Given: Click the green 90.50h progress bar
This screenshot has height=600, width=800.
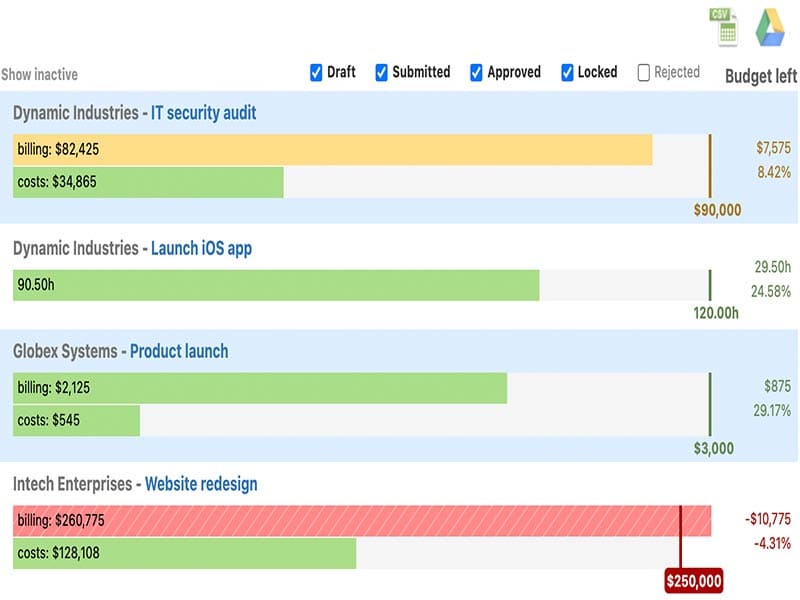Looking at the screenshot, I should click(x=276, y=285).
